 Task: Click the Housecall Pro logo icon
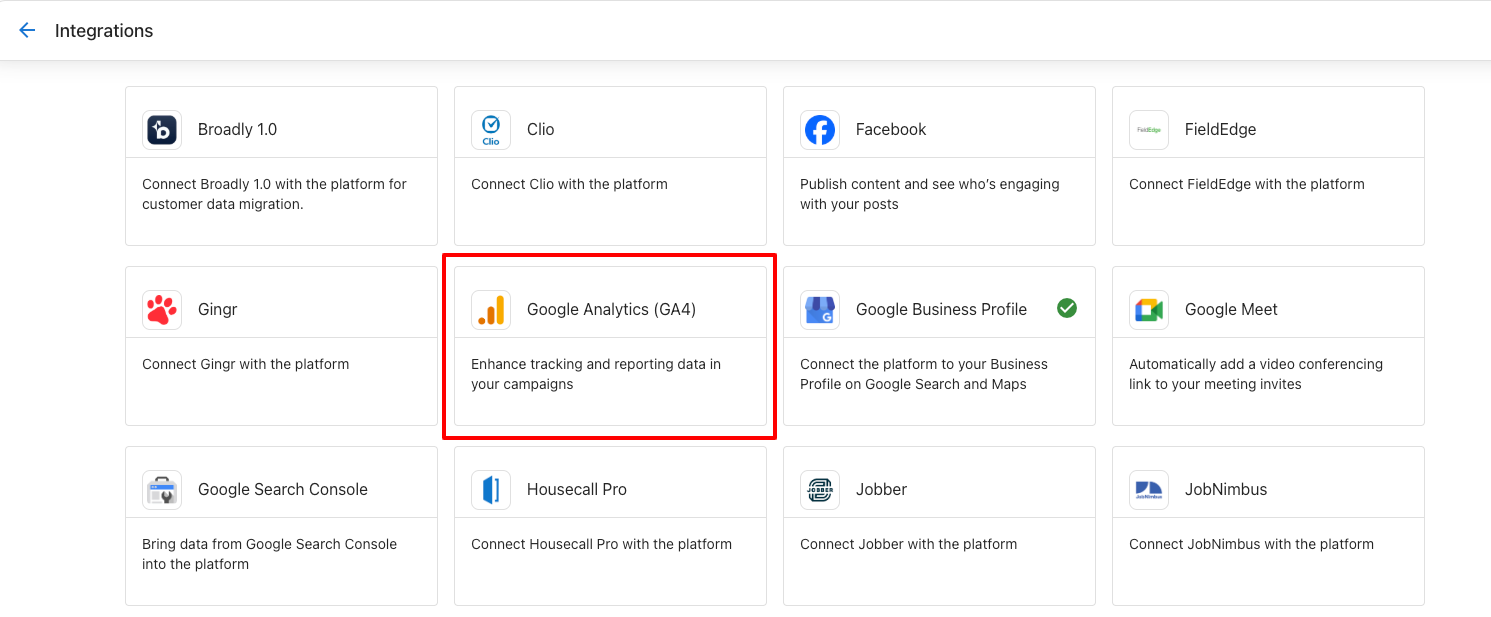(x=491, y=490)
